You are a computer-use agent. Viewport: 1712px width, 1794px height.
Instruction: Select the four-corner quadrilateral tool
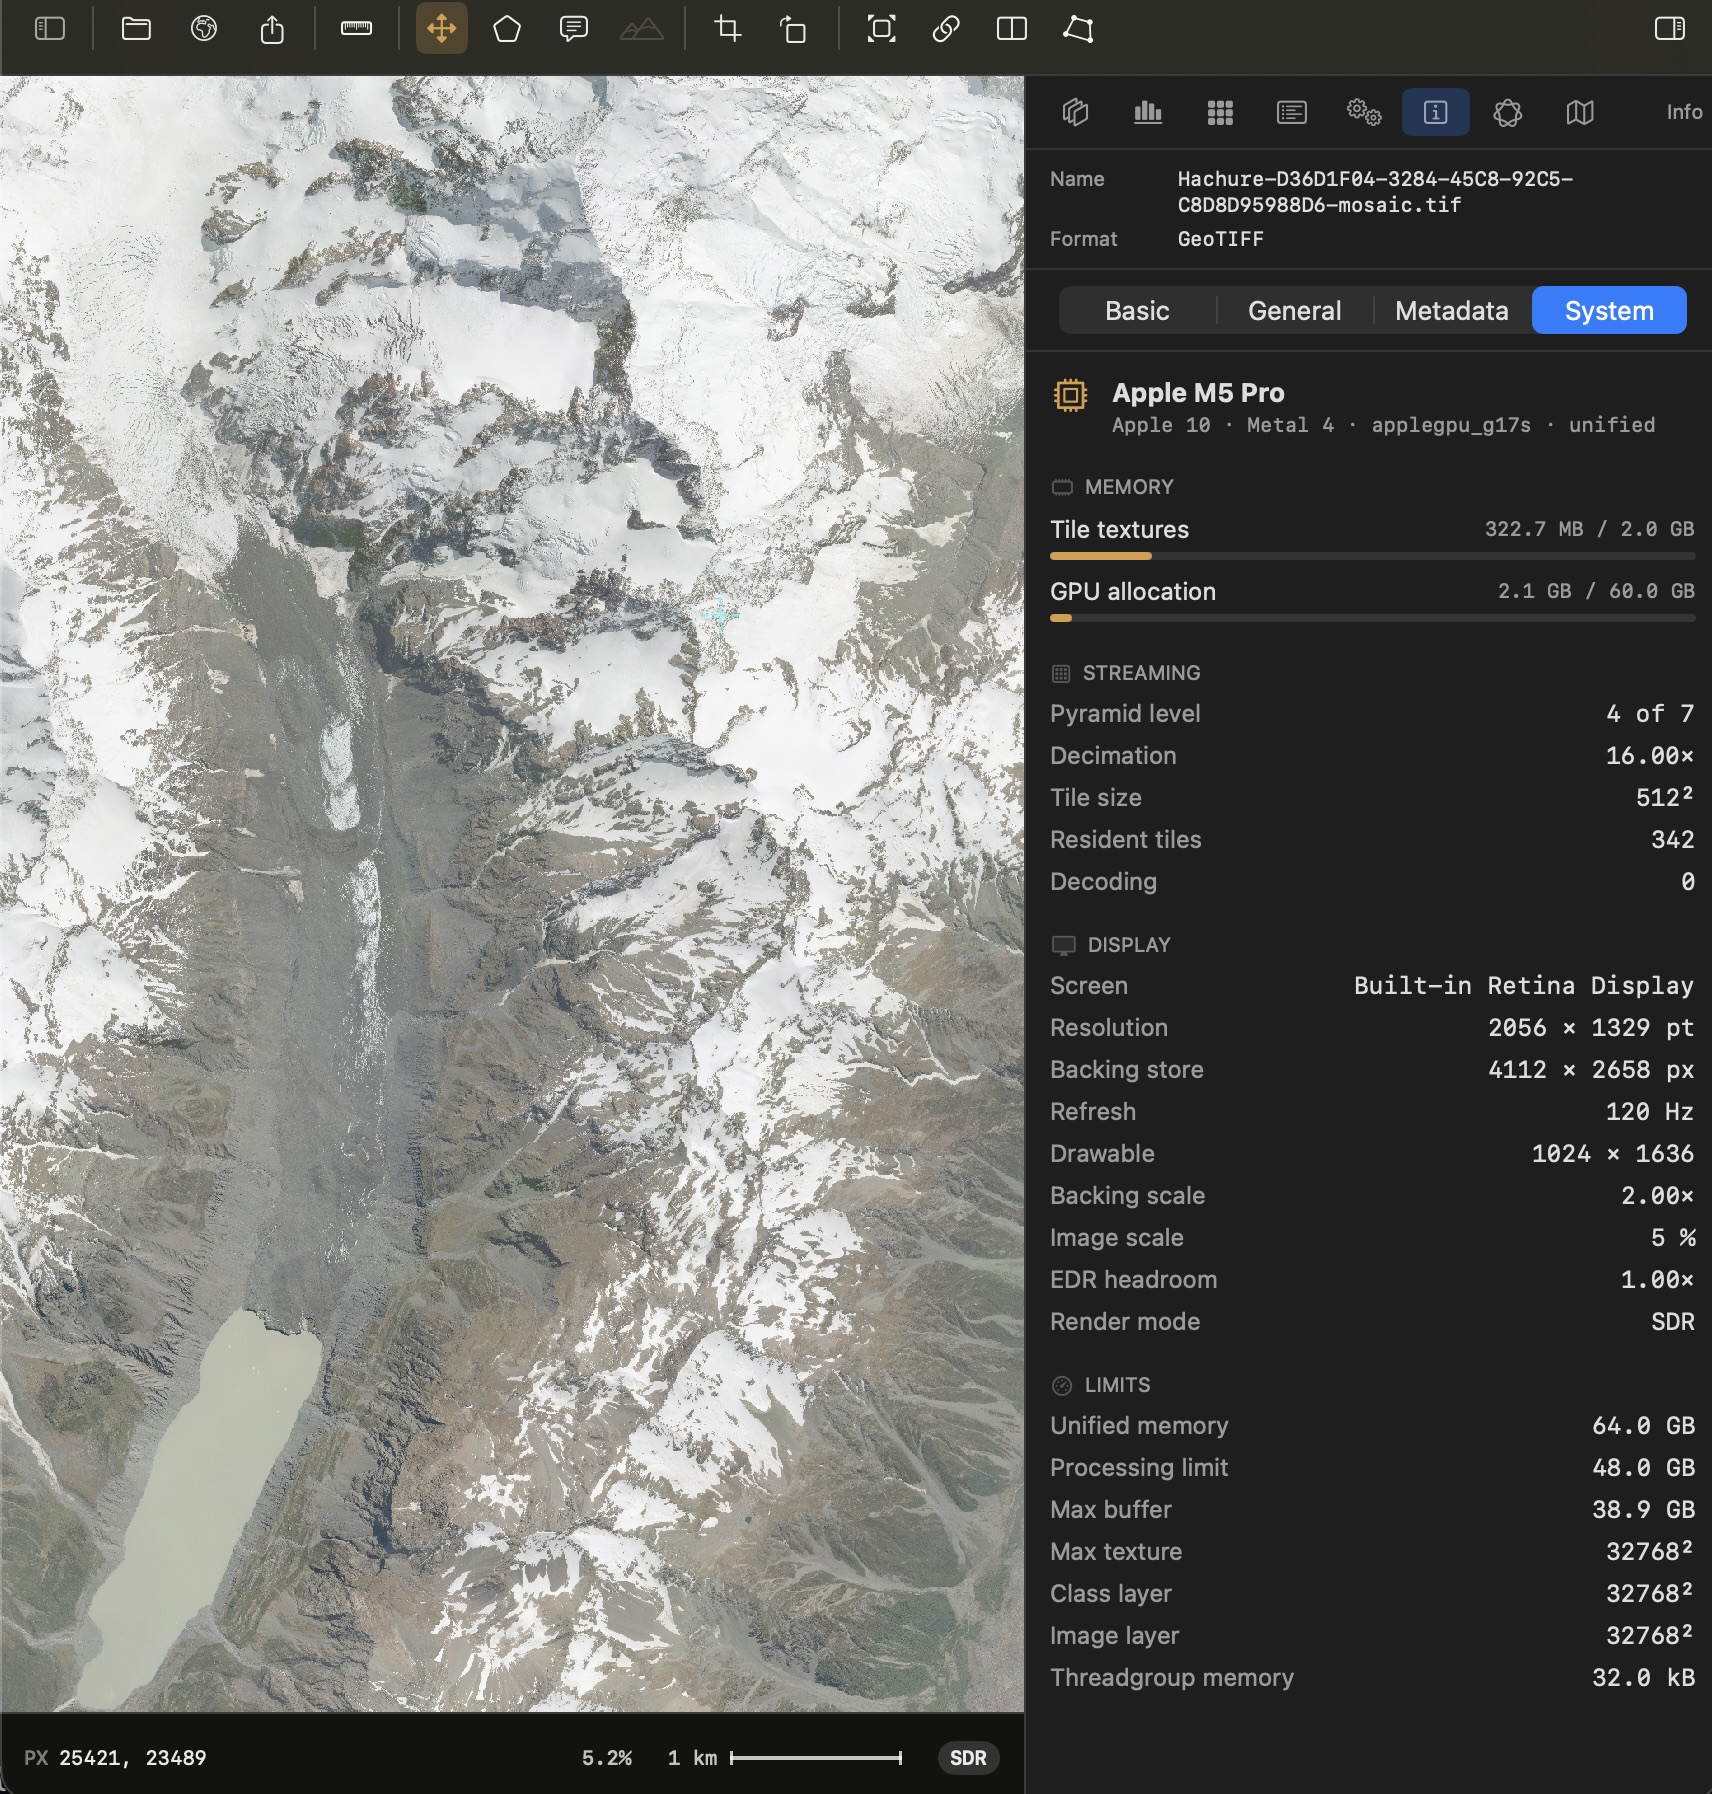1078,29
